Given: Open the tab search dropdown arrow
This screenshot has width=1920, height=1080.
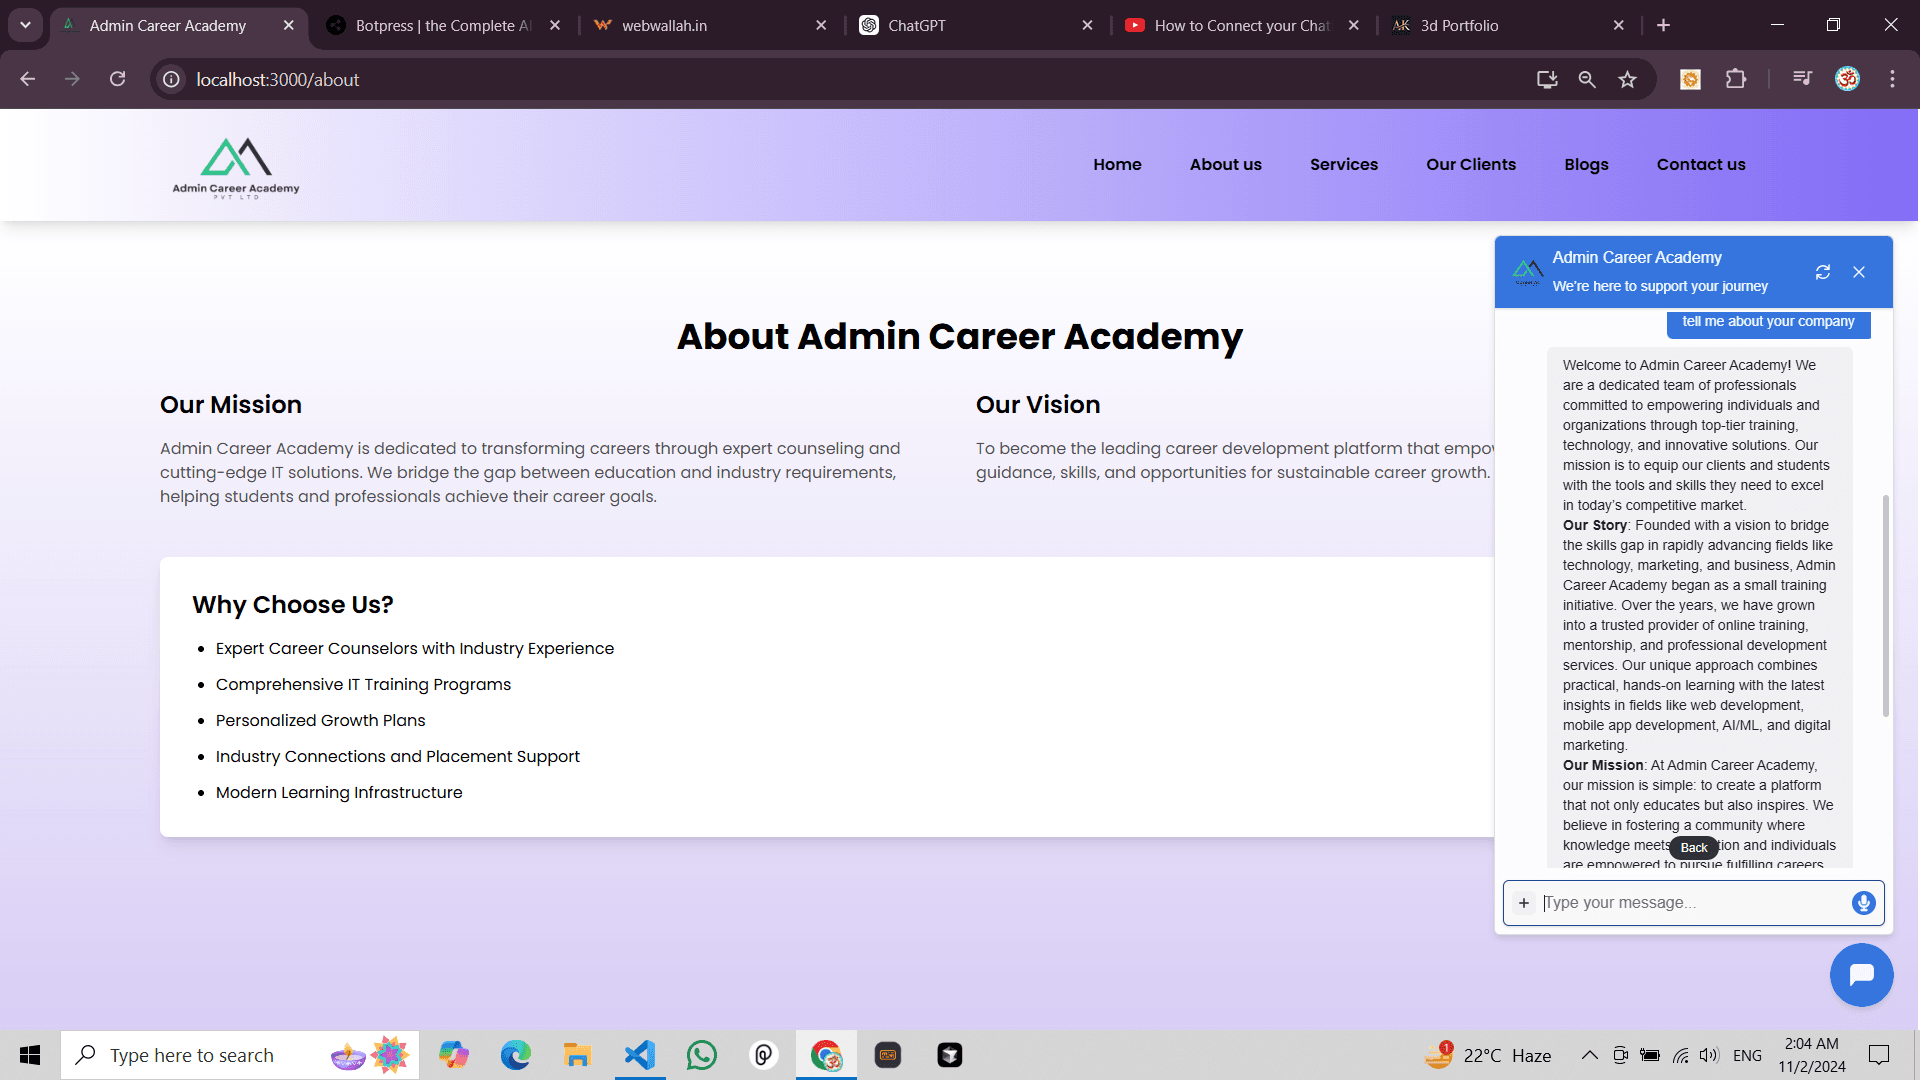Looking at the screenshot, I should (x=25, y=25).
